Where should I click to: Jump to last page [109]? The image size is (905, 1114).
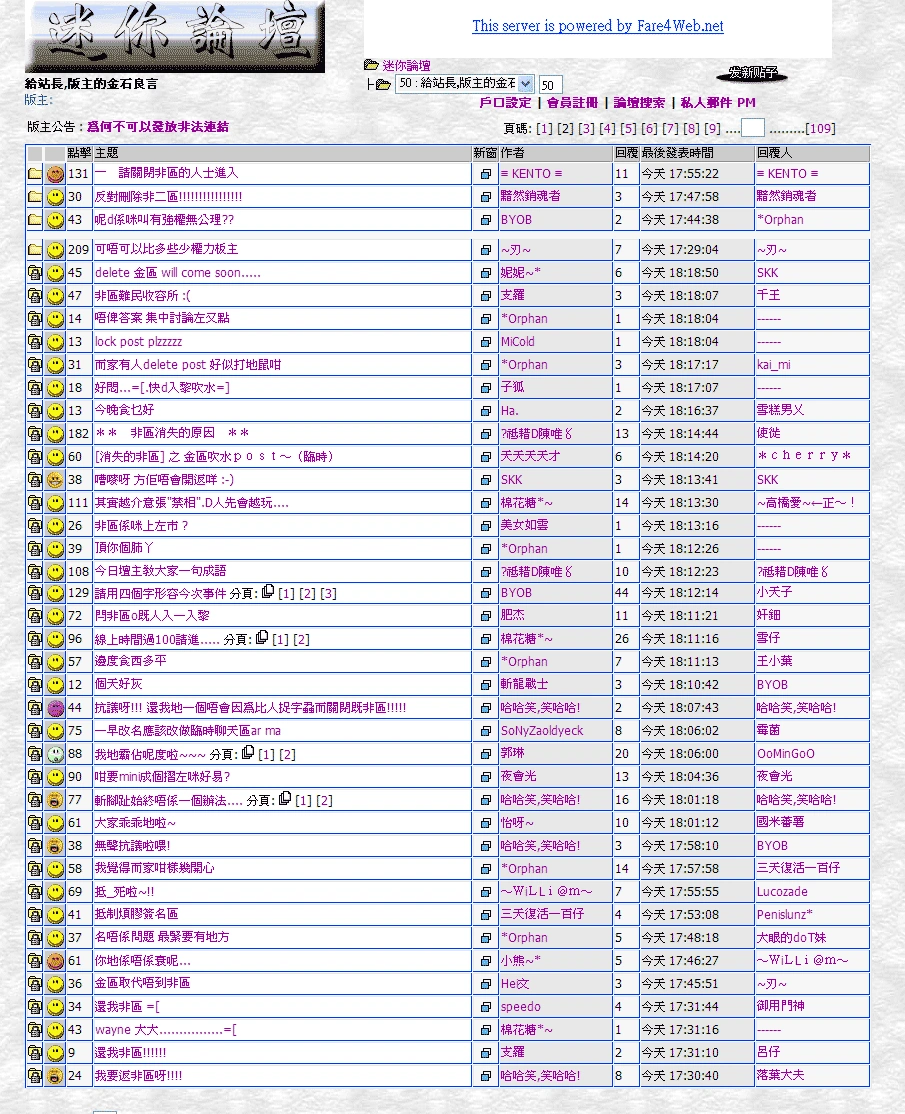pyautogui.click(x=820, y=129)
